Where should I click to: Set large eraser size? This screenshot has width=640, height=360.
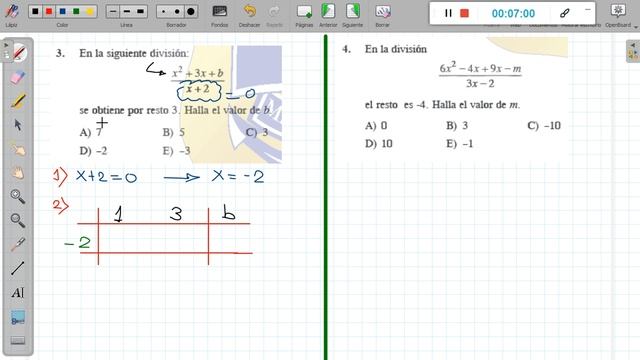pos(191,11)
